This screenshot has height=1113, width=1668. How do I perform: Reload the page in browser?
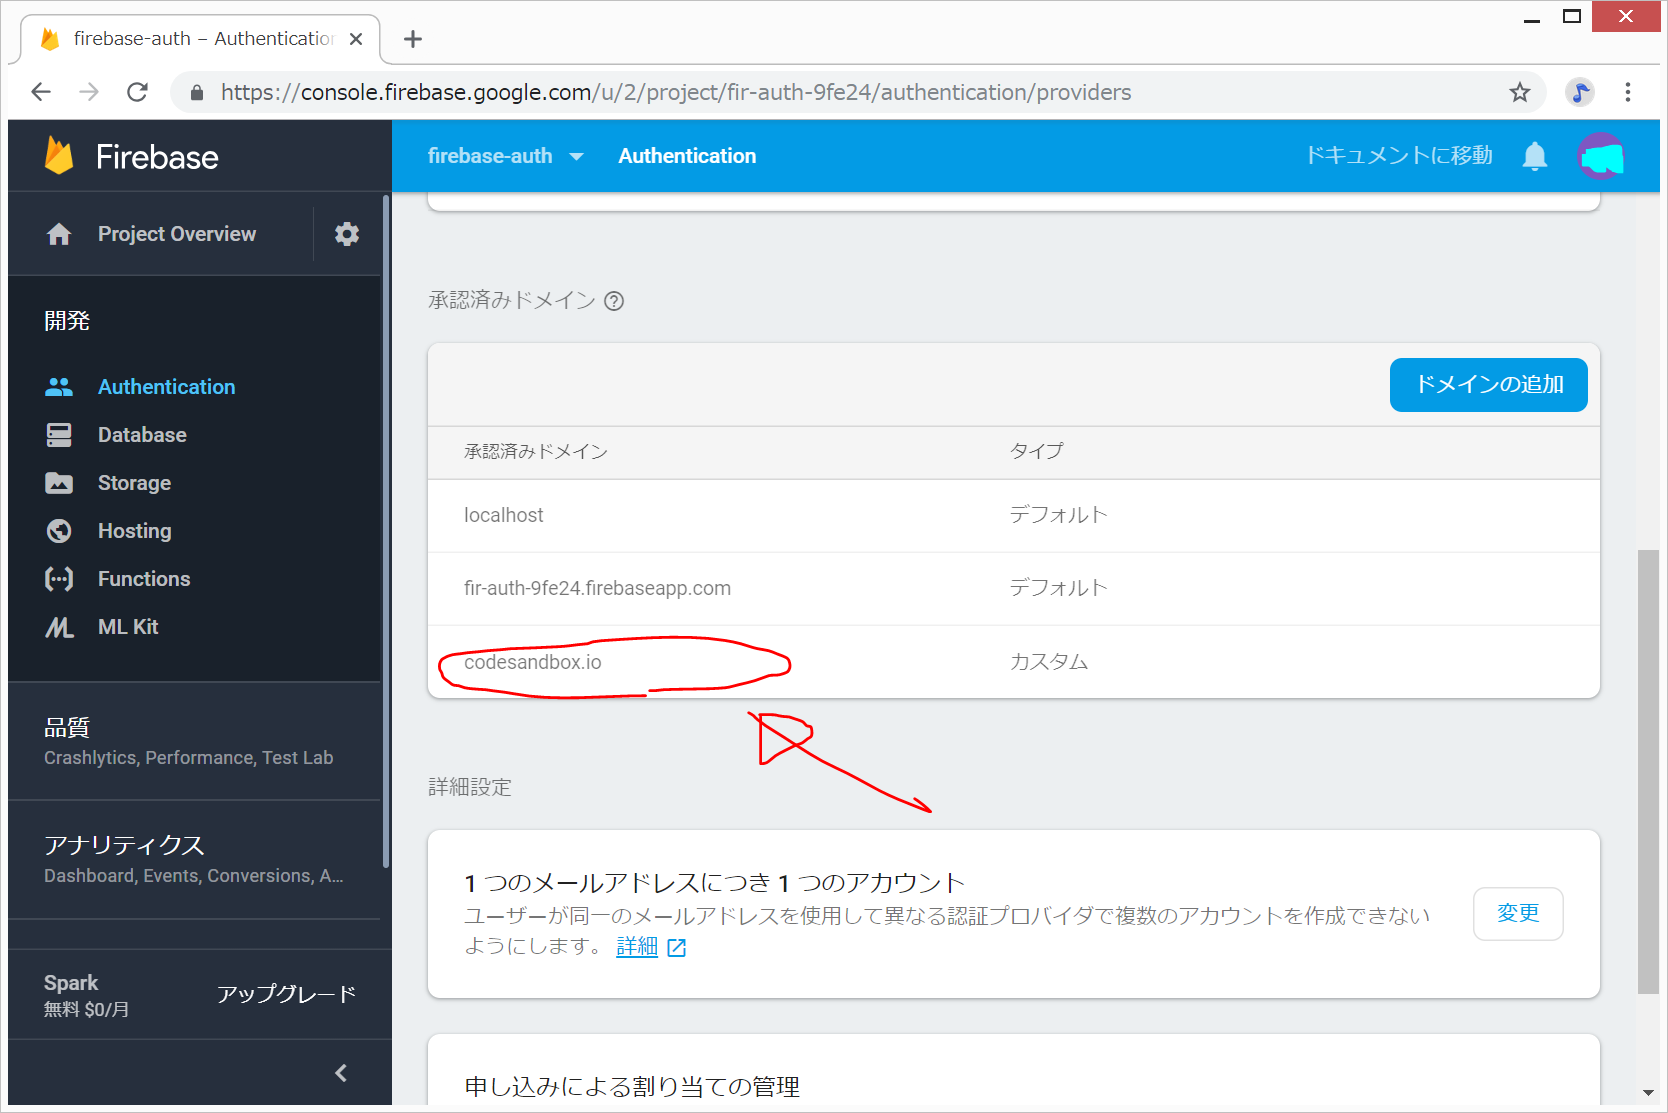(138, 93)
